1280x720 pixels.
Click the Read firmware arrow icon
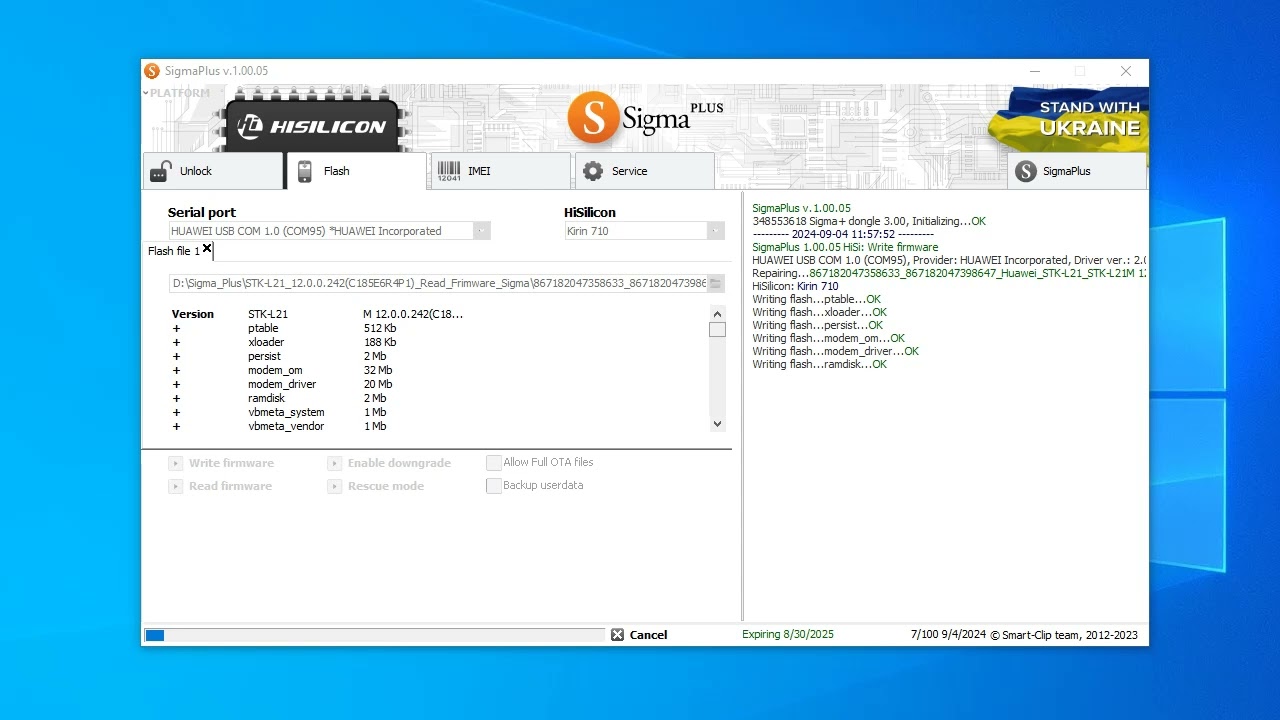coord(175,486)
